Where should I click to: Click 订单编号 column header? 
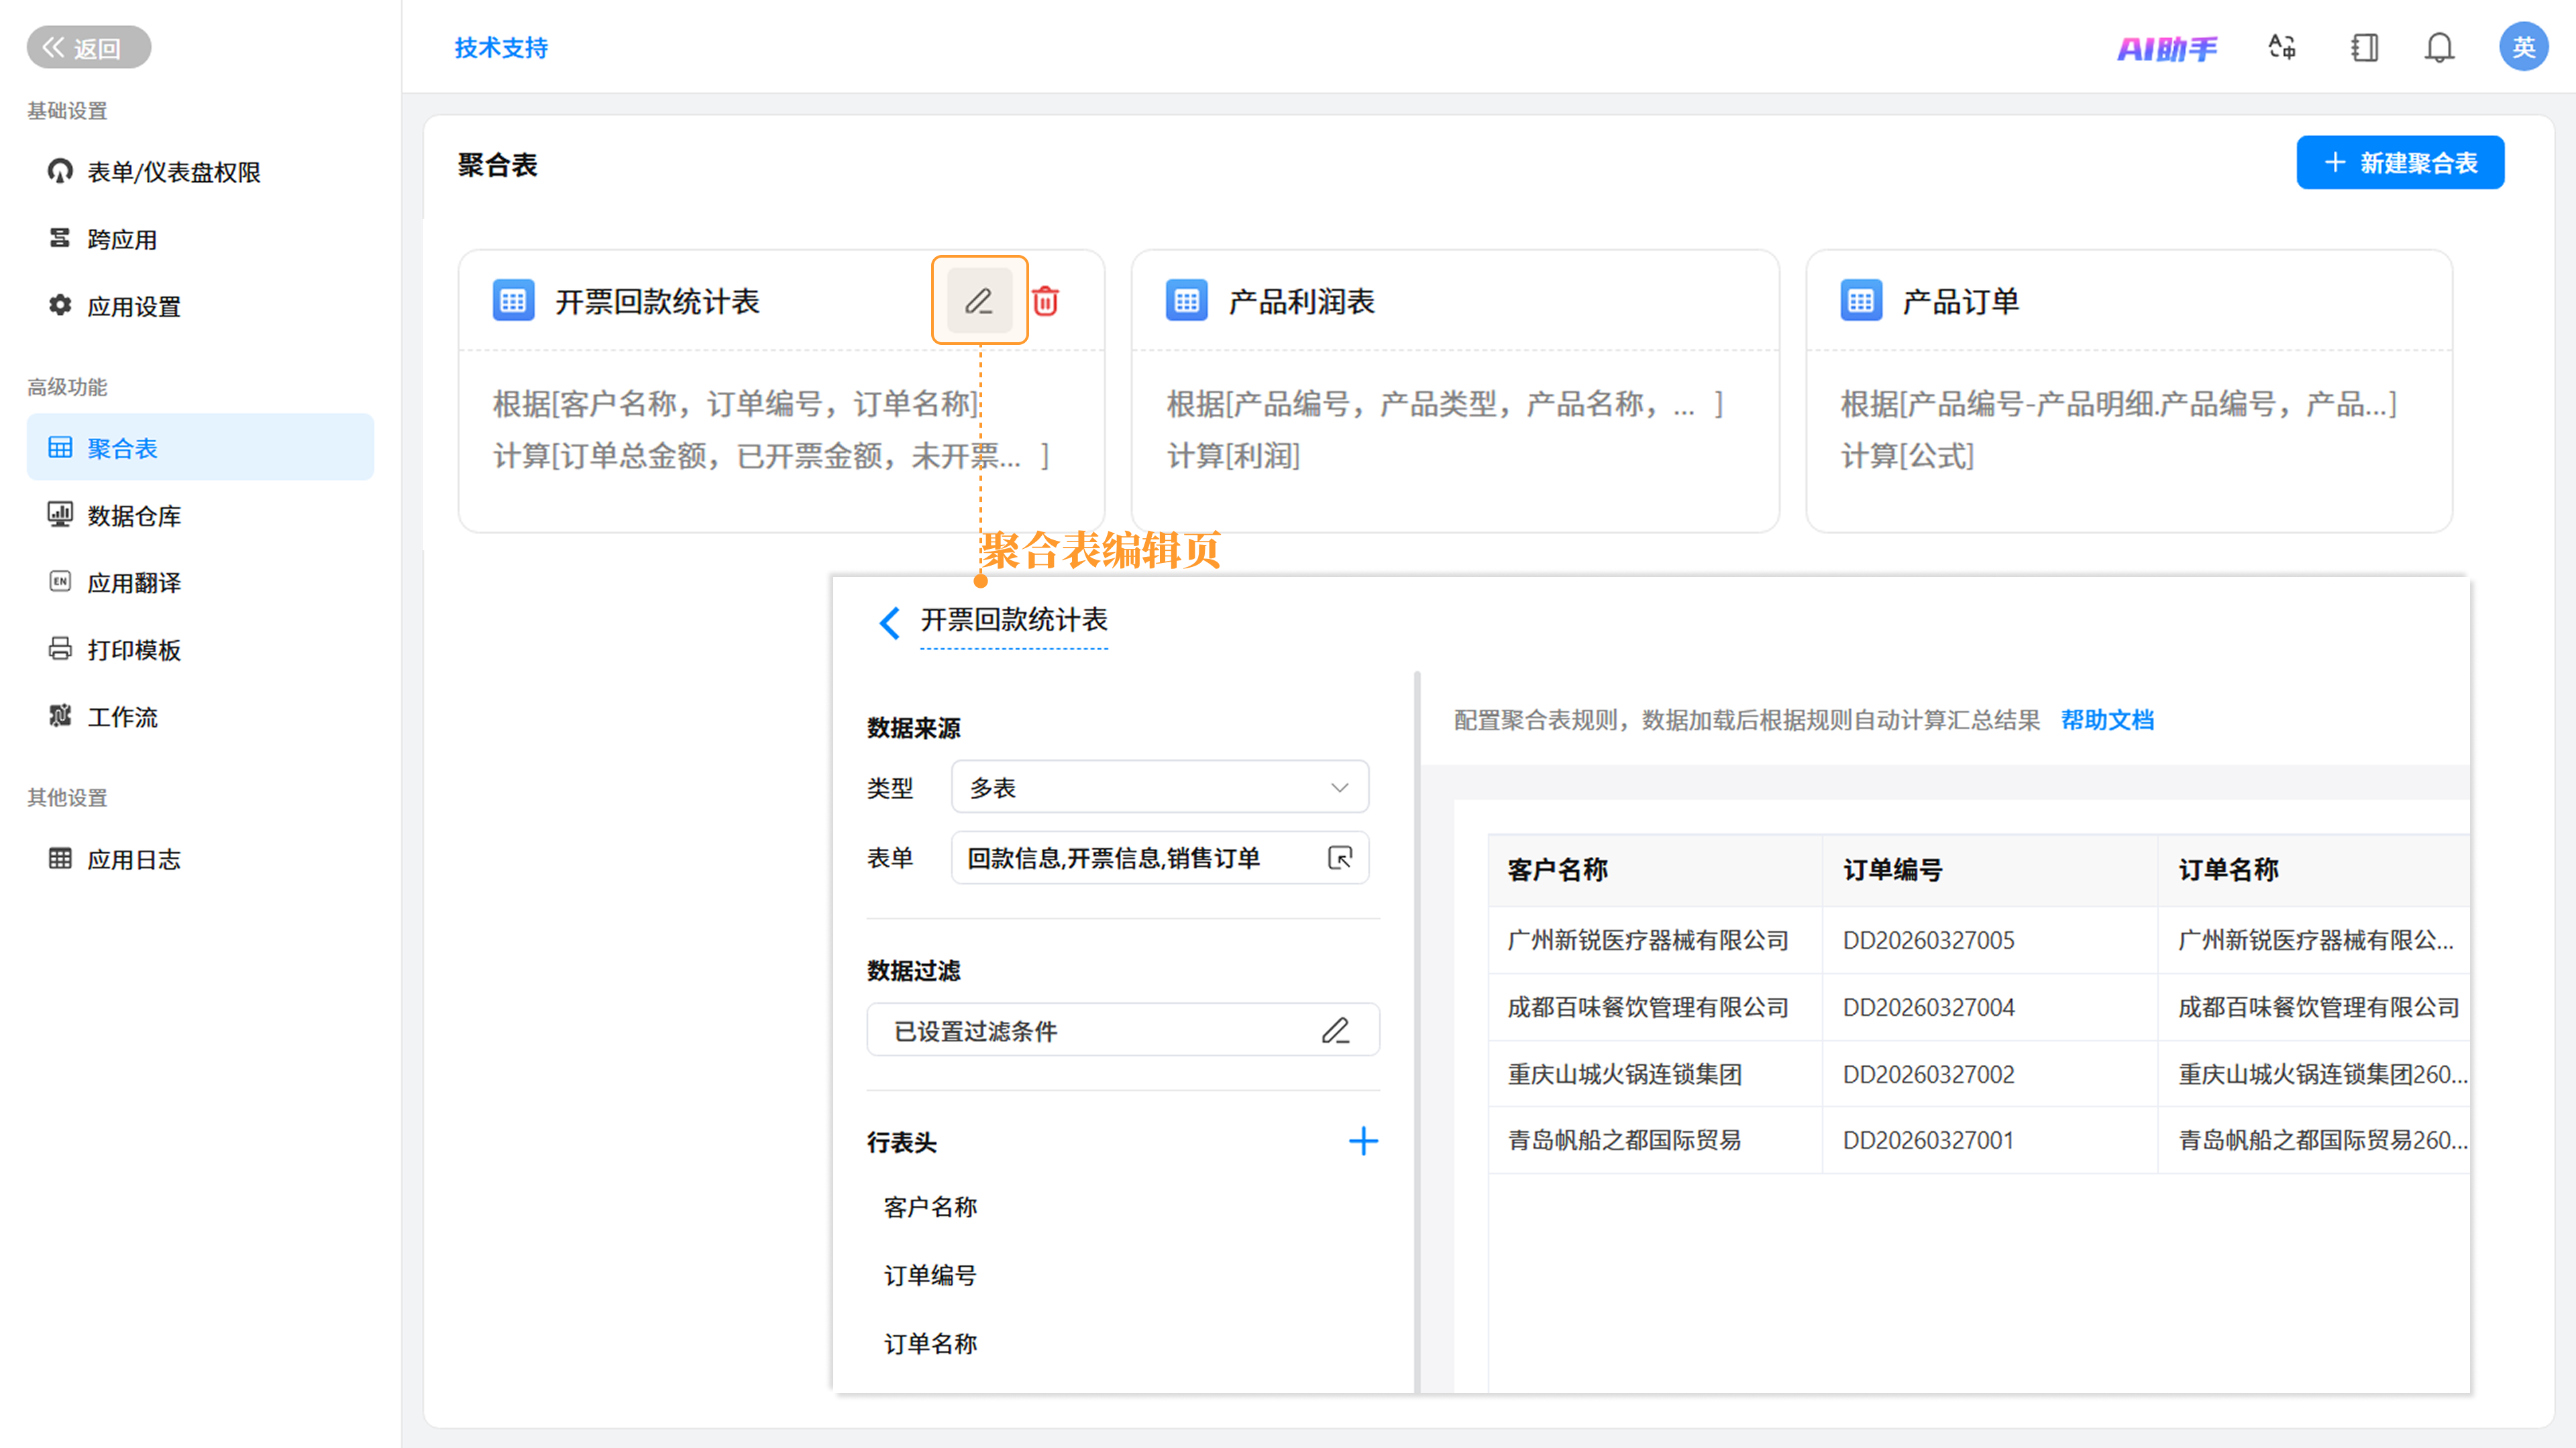1990,870
